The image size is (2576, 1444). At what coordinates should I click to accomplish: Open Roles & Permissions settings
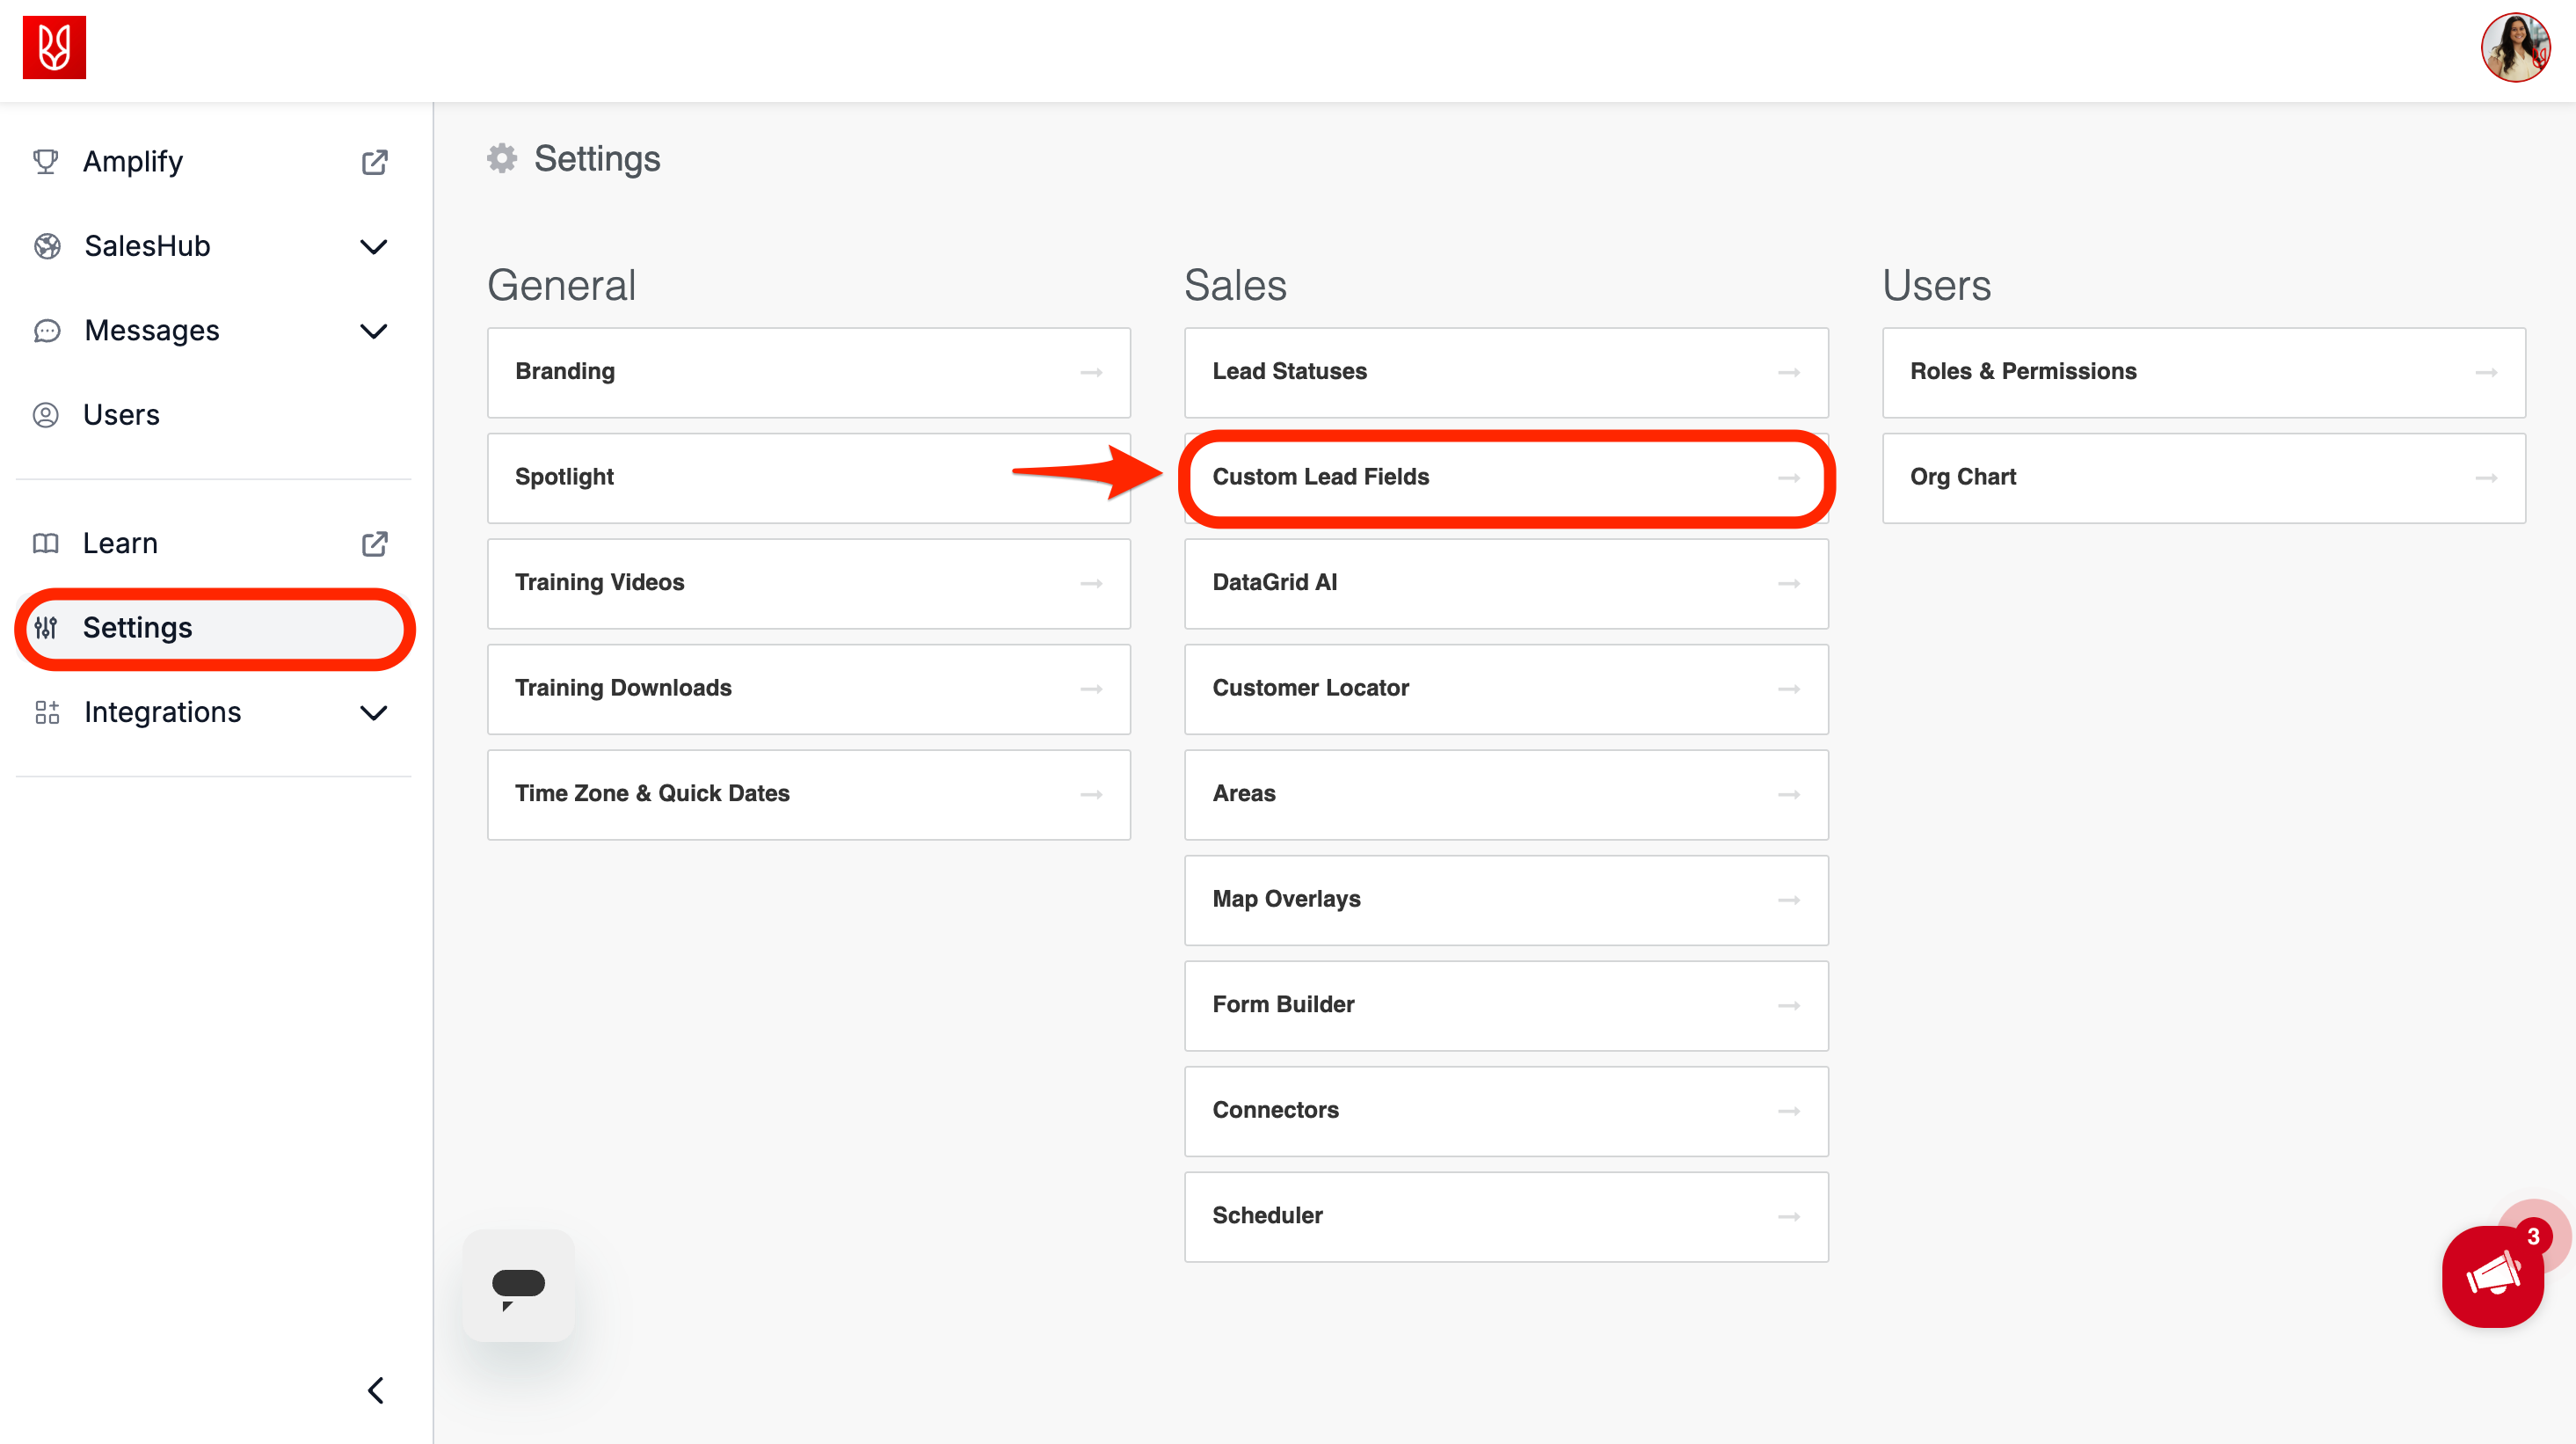click(x=2203, y=372)
